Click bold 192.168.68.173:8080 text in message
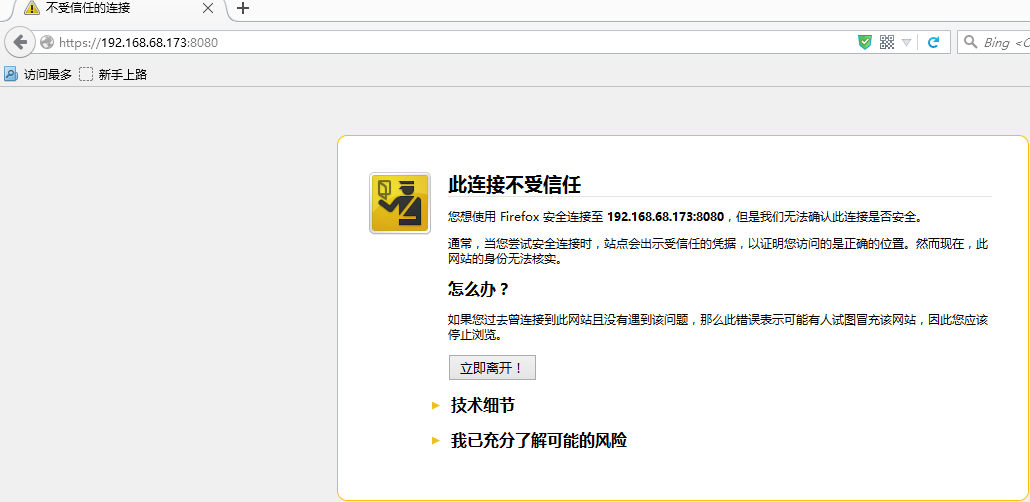The image size is (1030, 502). (x=665, y=216)
